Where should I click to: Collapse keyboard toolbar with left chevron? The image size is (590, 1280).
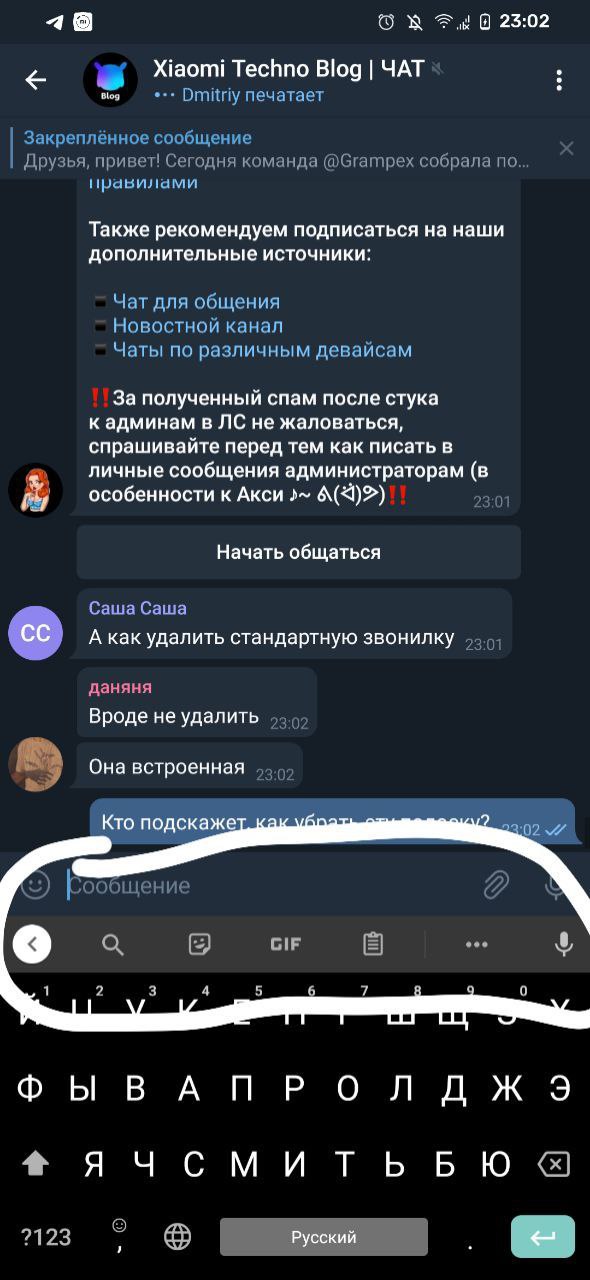pyautogui.click(x=32, y=944)
